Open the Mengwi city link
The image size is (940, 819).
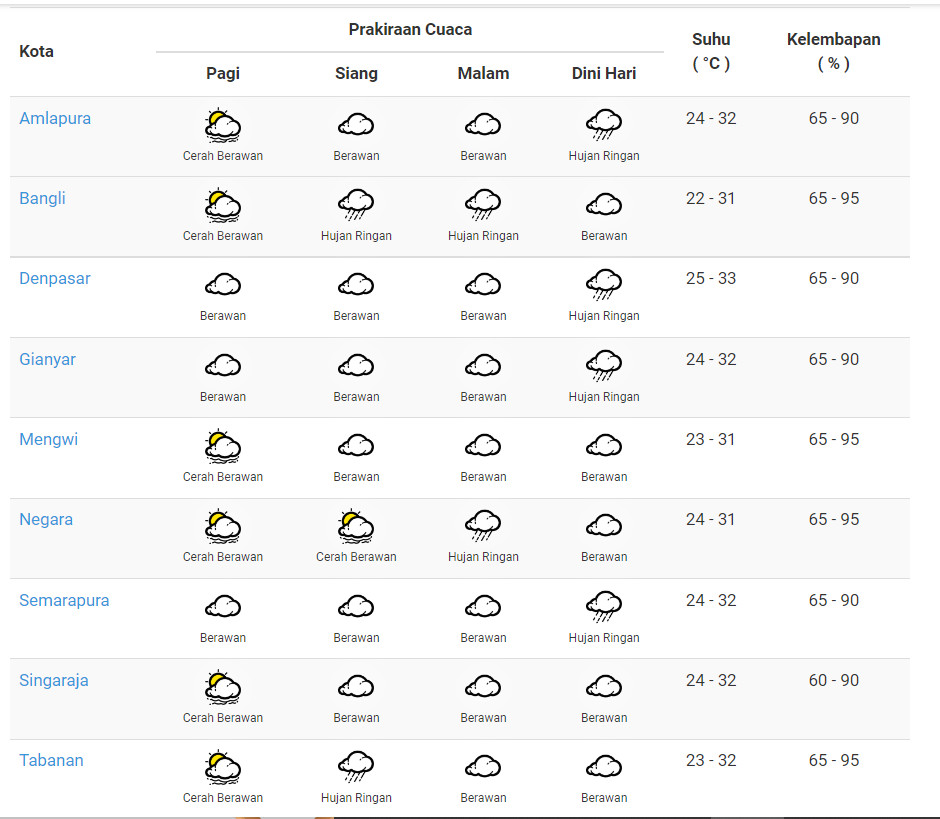(48, 439)
